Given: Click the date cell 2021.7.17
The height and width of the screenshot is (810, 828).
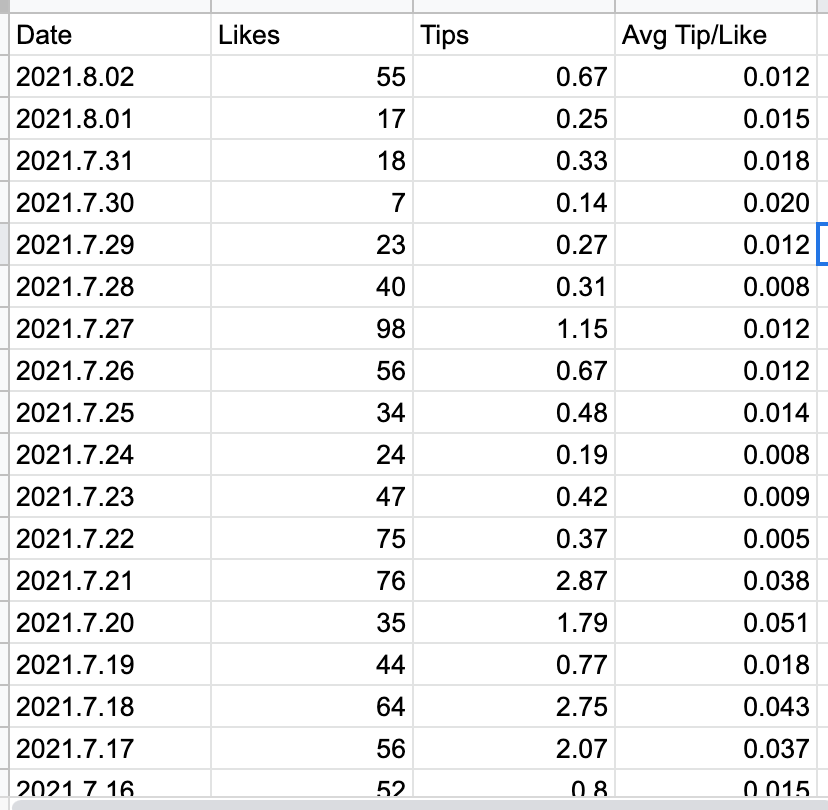Looking at the screenshot, I should pyautogui.click(x=110, y=748).
